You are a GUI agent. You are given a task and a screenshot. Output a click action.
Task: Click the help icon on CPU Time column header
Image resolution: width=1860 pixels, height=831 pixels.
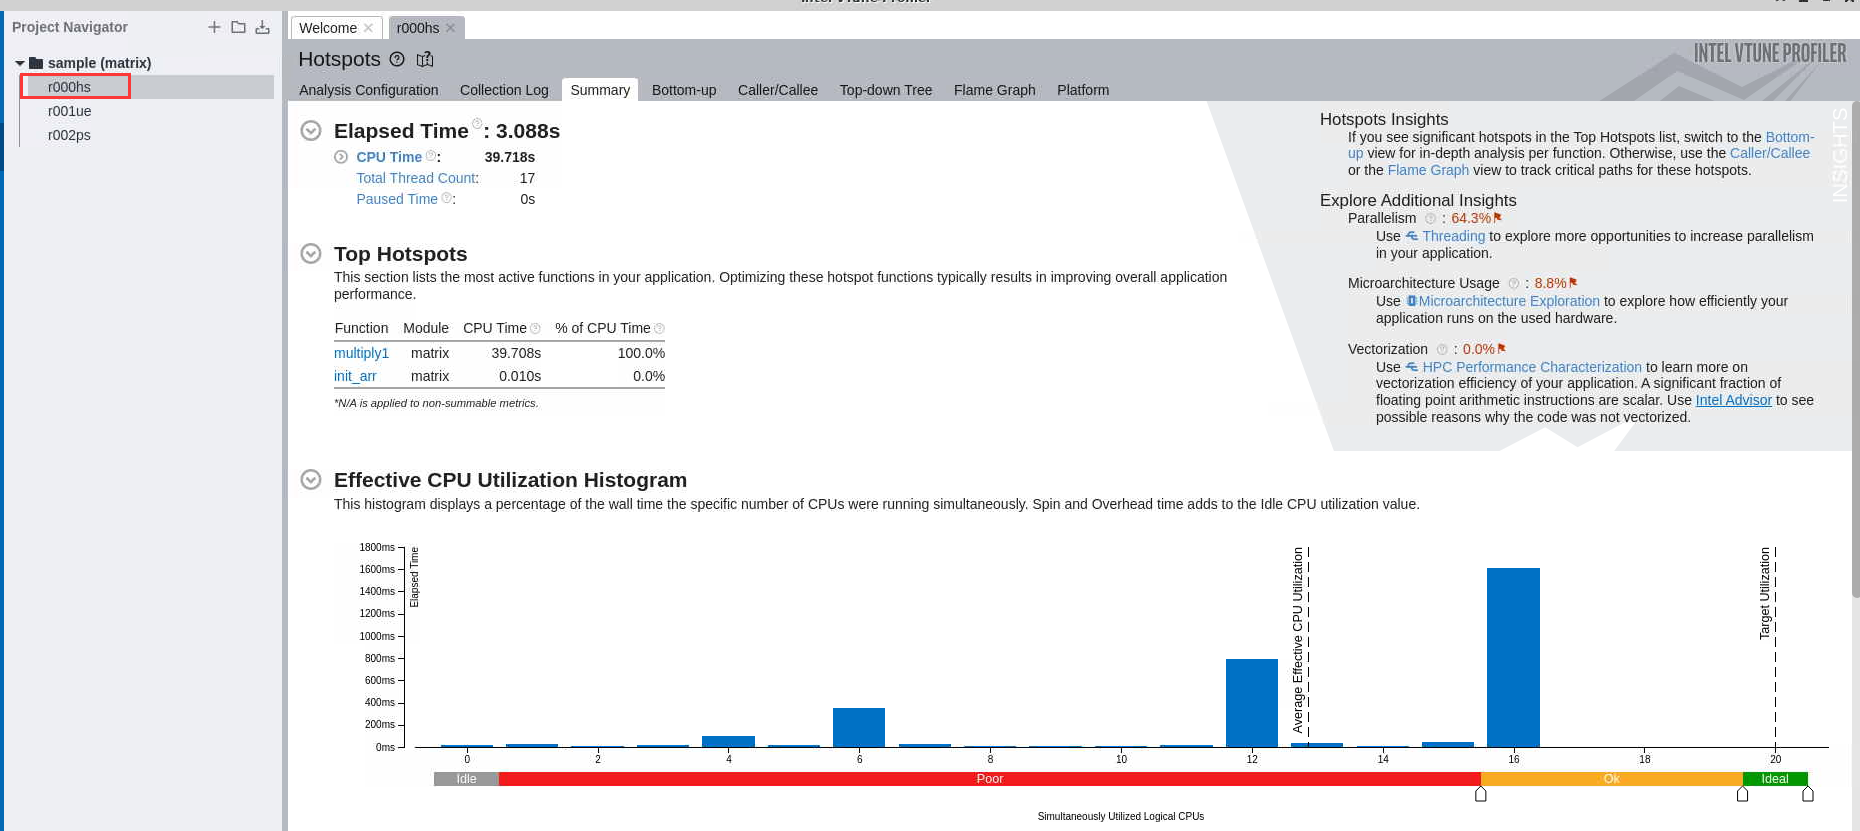[535, 328]
